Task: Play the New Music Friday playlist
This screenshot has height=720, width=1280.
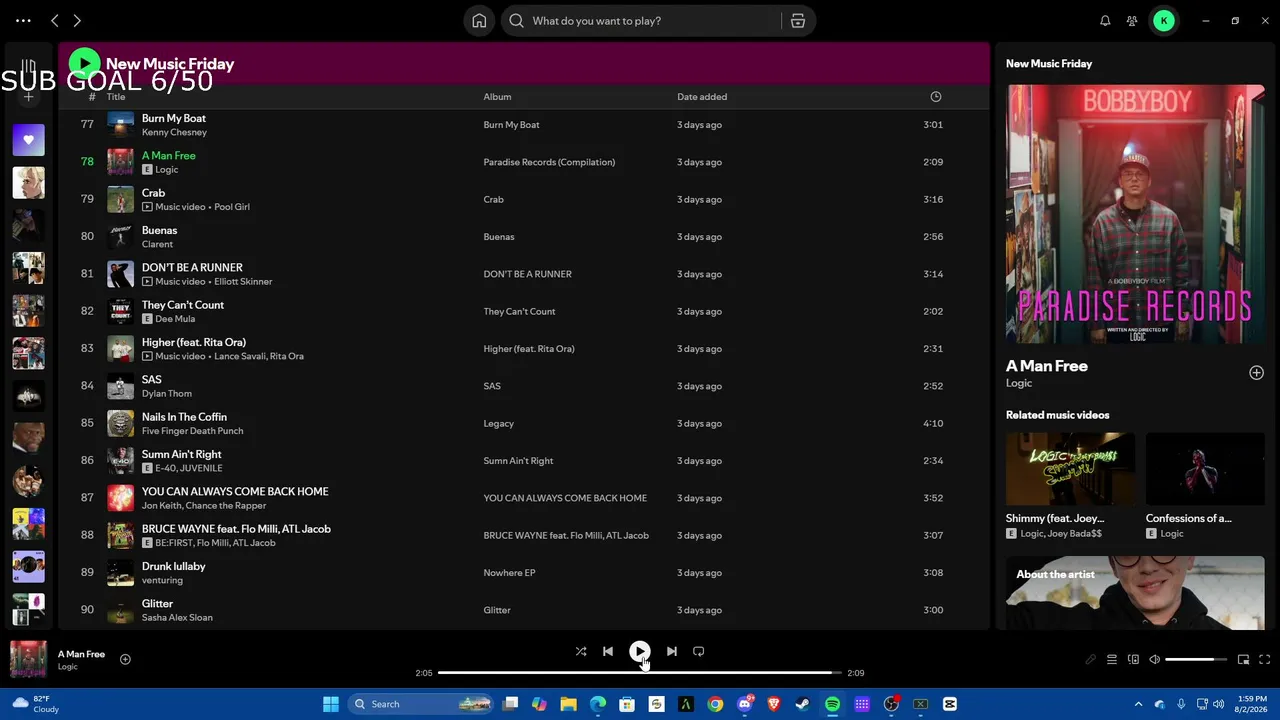Action: tap(84, 64)
